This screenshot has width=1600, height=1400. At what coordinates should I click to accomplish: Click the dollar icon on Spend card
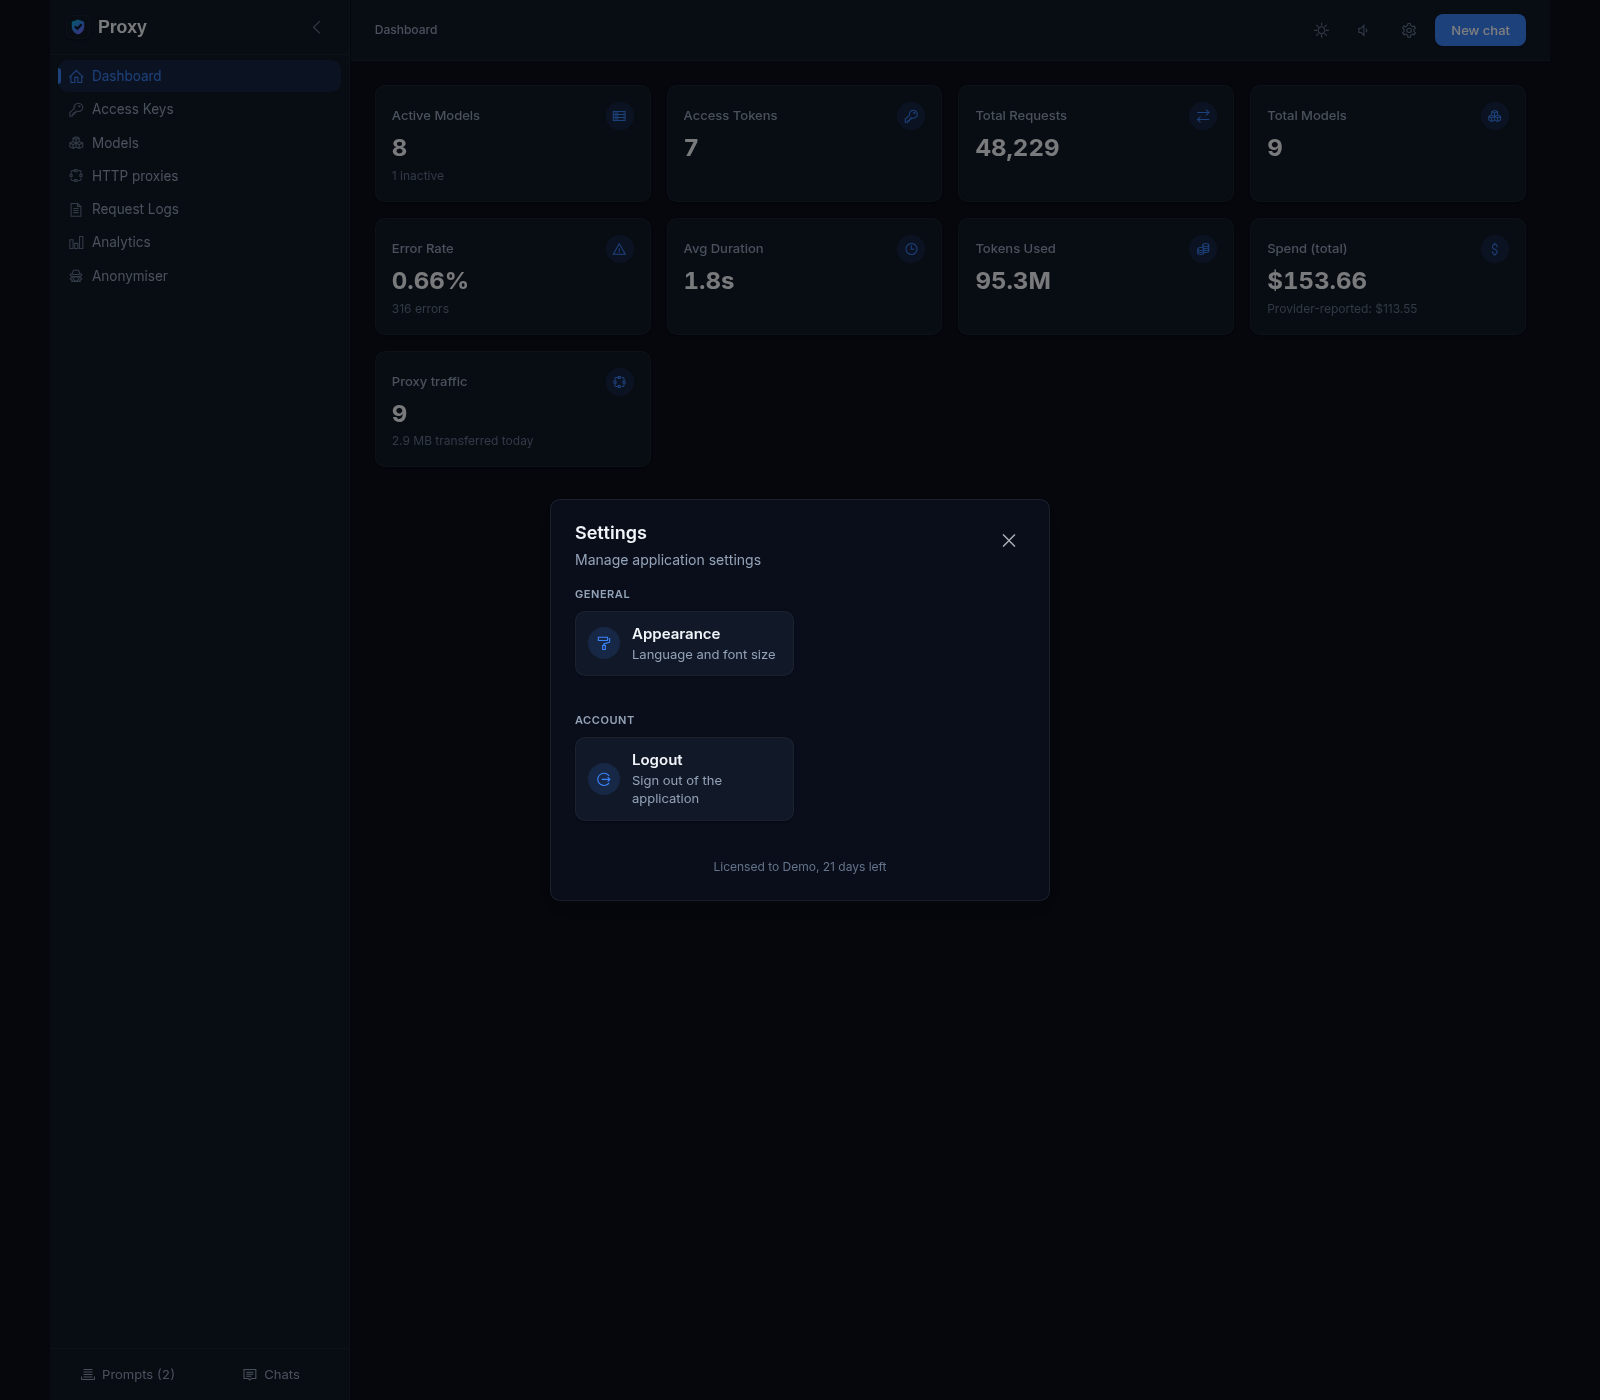1495,249
